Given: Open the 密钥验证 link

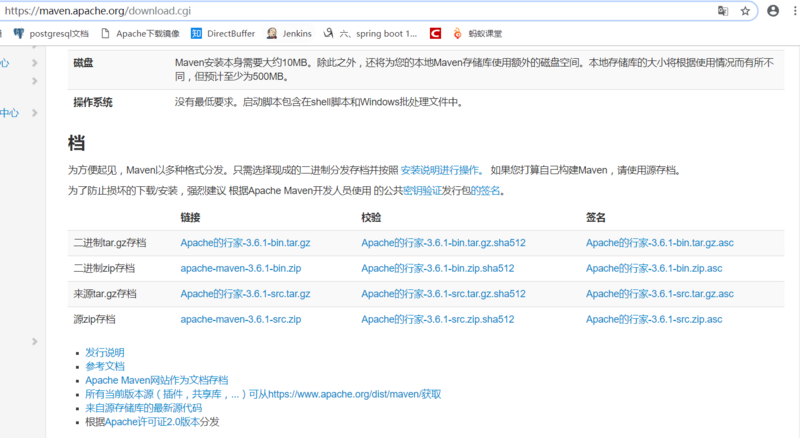Looking at the screenshot, I should click(422, 190).
